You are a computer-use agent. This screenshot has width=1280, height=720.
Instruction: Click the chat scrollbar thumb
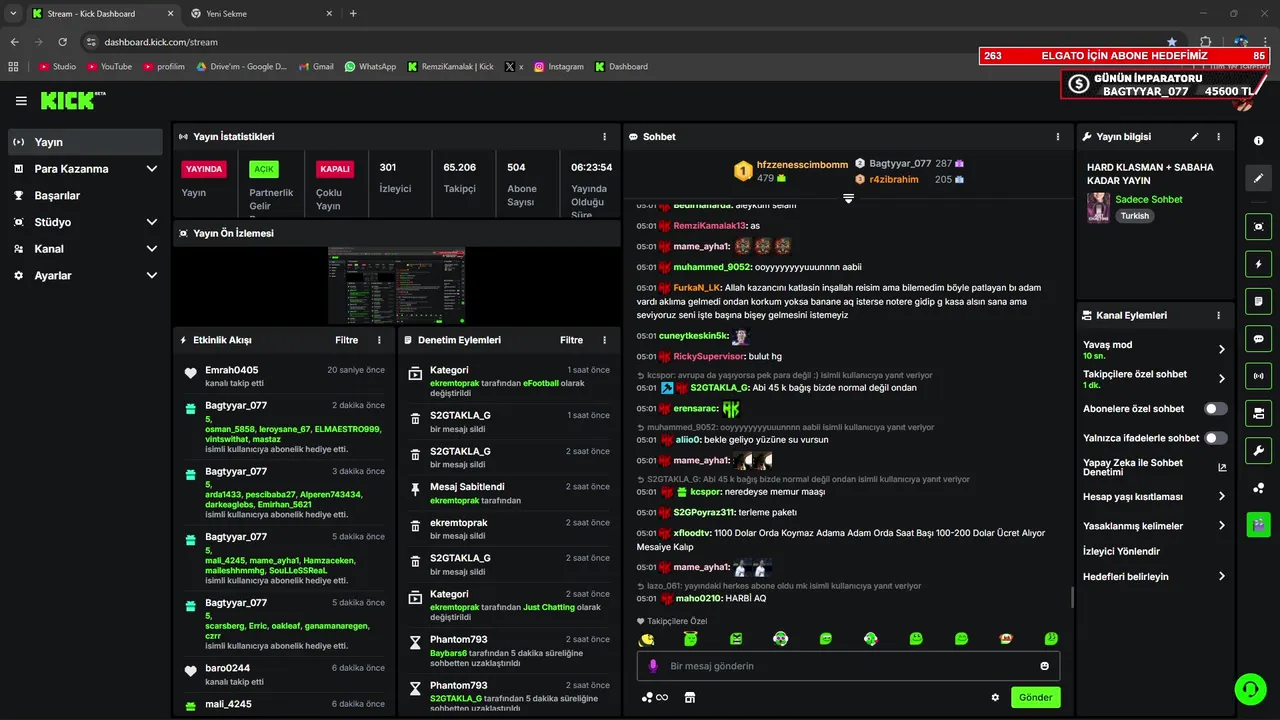[x=1074, y=597]
